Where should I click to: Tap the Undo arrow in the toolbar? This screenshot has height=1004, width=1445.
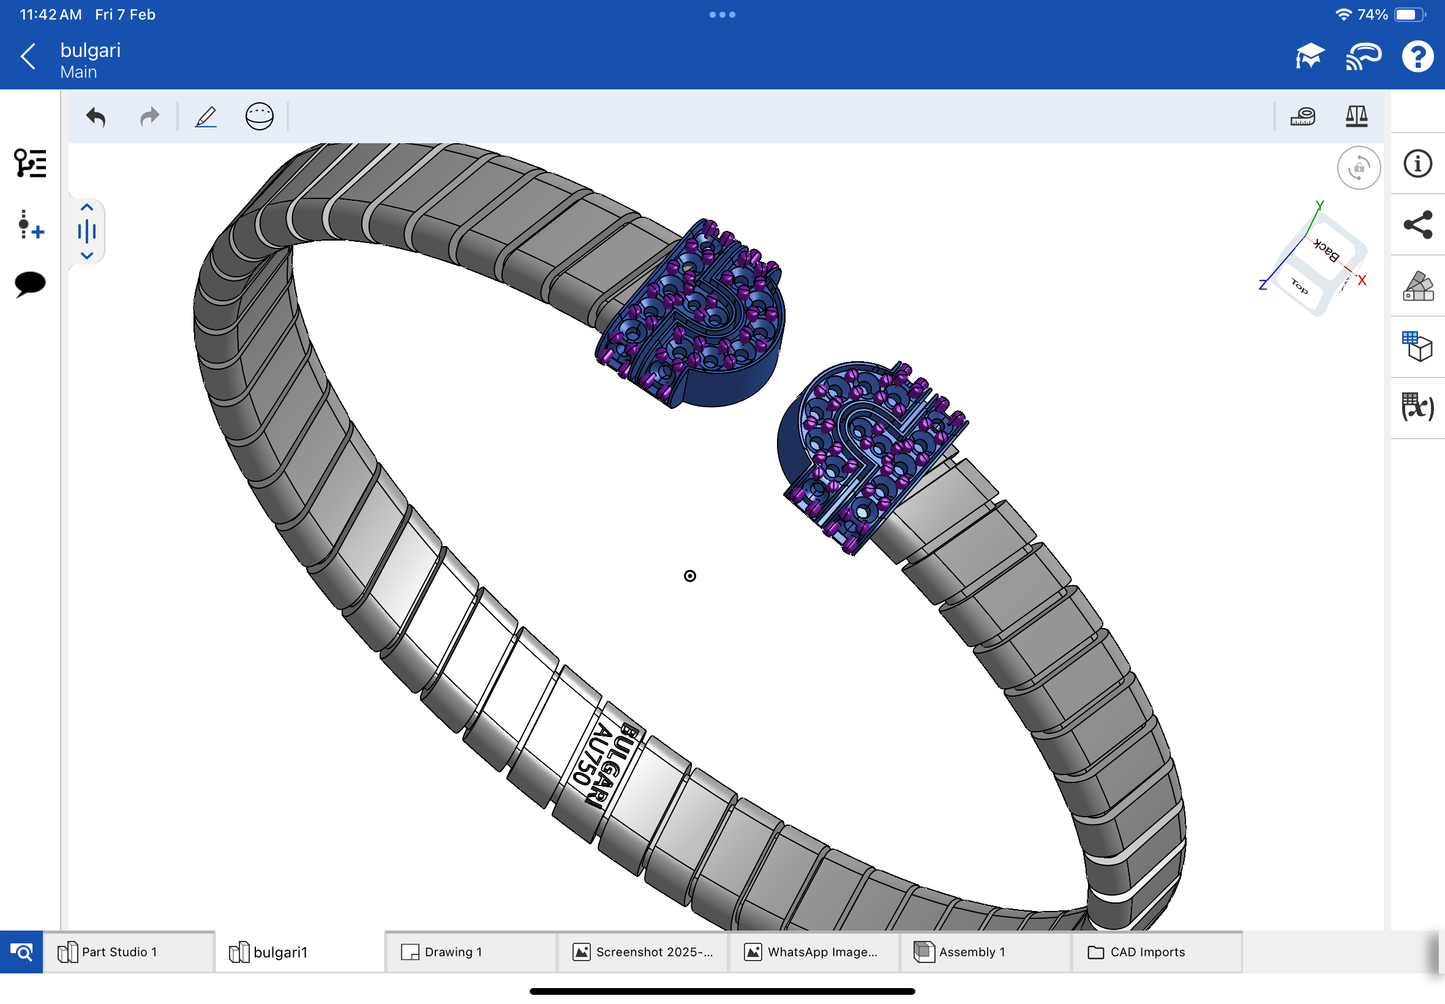(x=96, y=117)
